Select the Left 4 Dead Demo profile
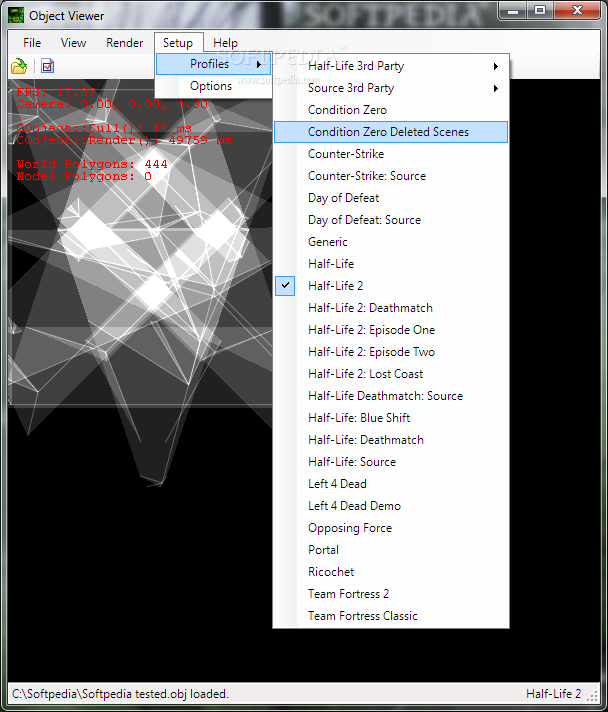 pyautogui.click(x=391, y=506)
